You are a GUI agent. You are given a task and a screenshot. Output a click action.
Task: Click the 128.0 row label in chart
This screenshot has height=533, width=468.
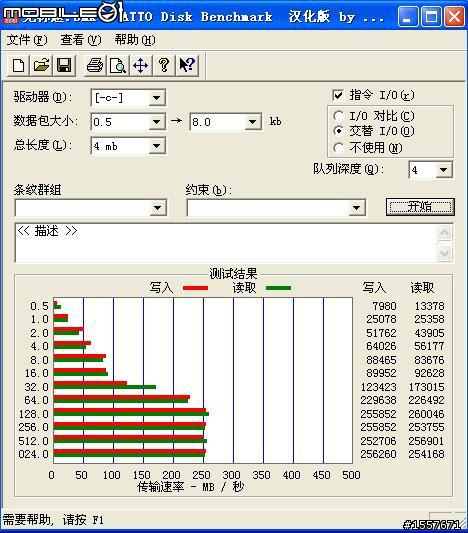pyautogui.click(x=33, y=414)
